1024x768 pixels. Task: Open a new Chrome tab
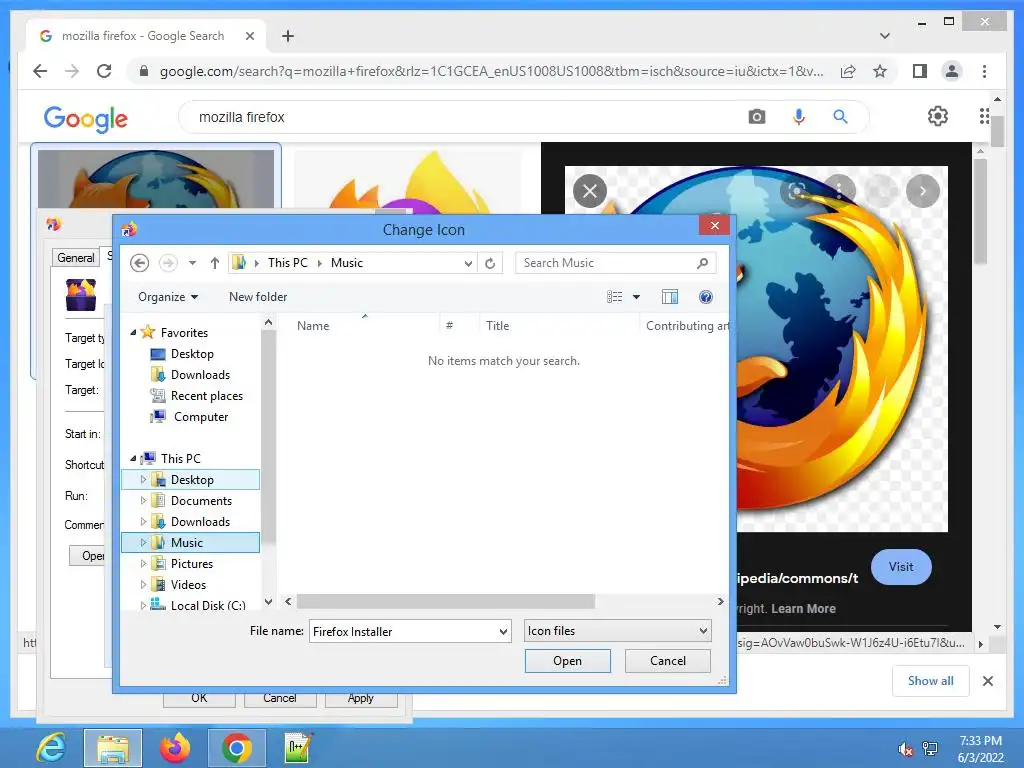[288, 36]
